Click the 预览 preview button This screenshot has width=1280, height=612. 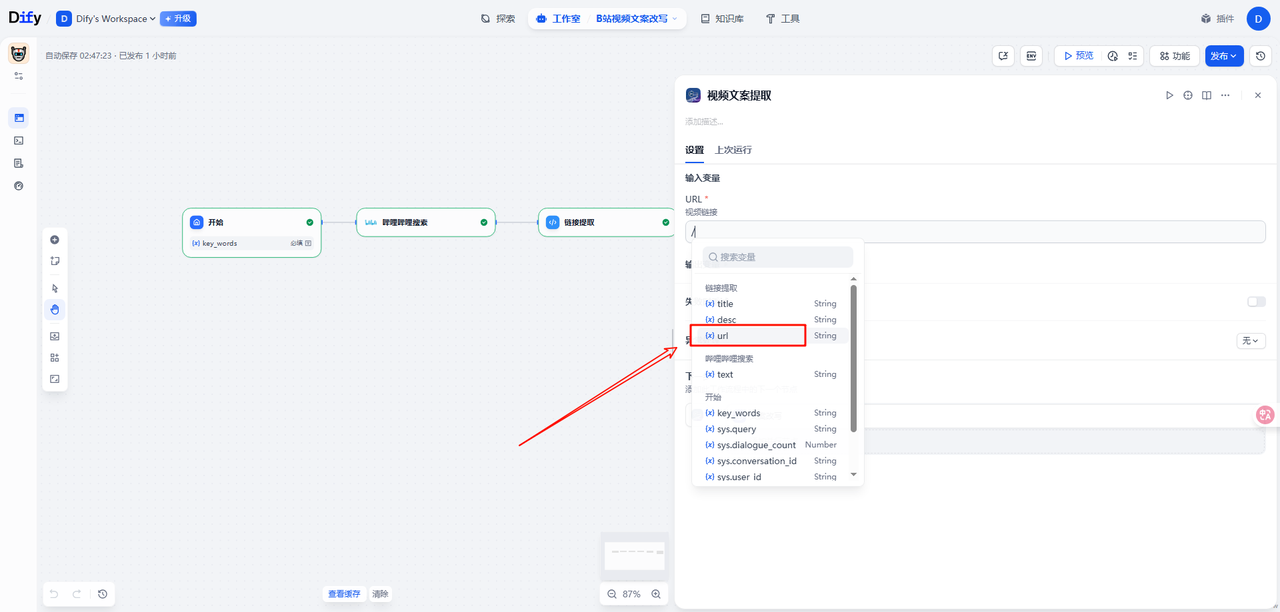point(1077,56)
